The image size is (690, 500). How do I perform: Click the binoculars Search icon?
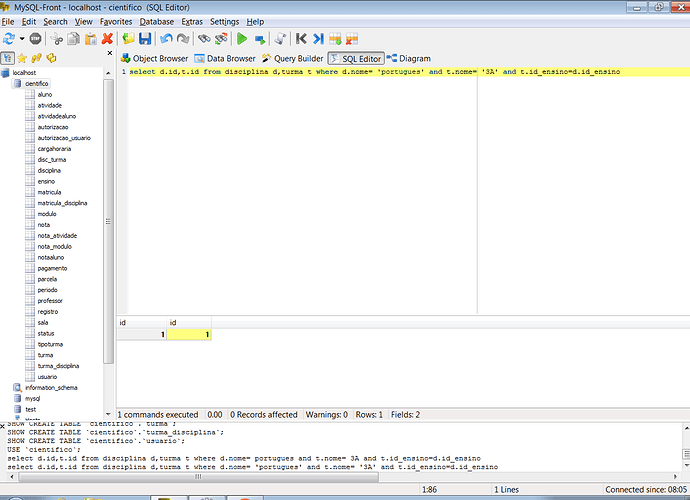tap(204, 38)
